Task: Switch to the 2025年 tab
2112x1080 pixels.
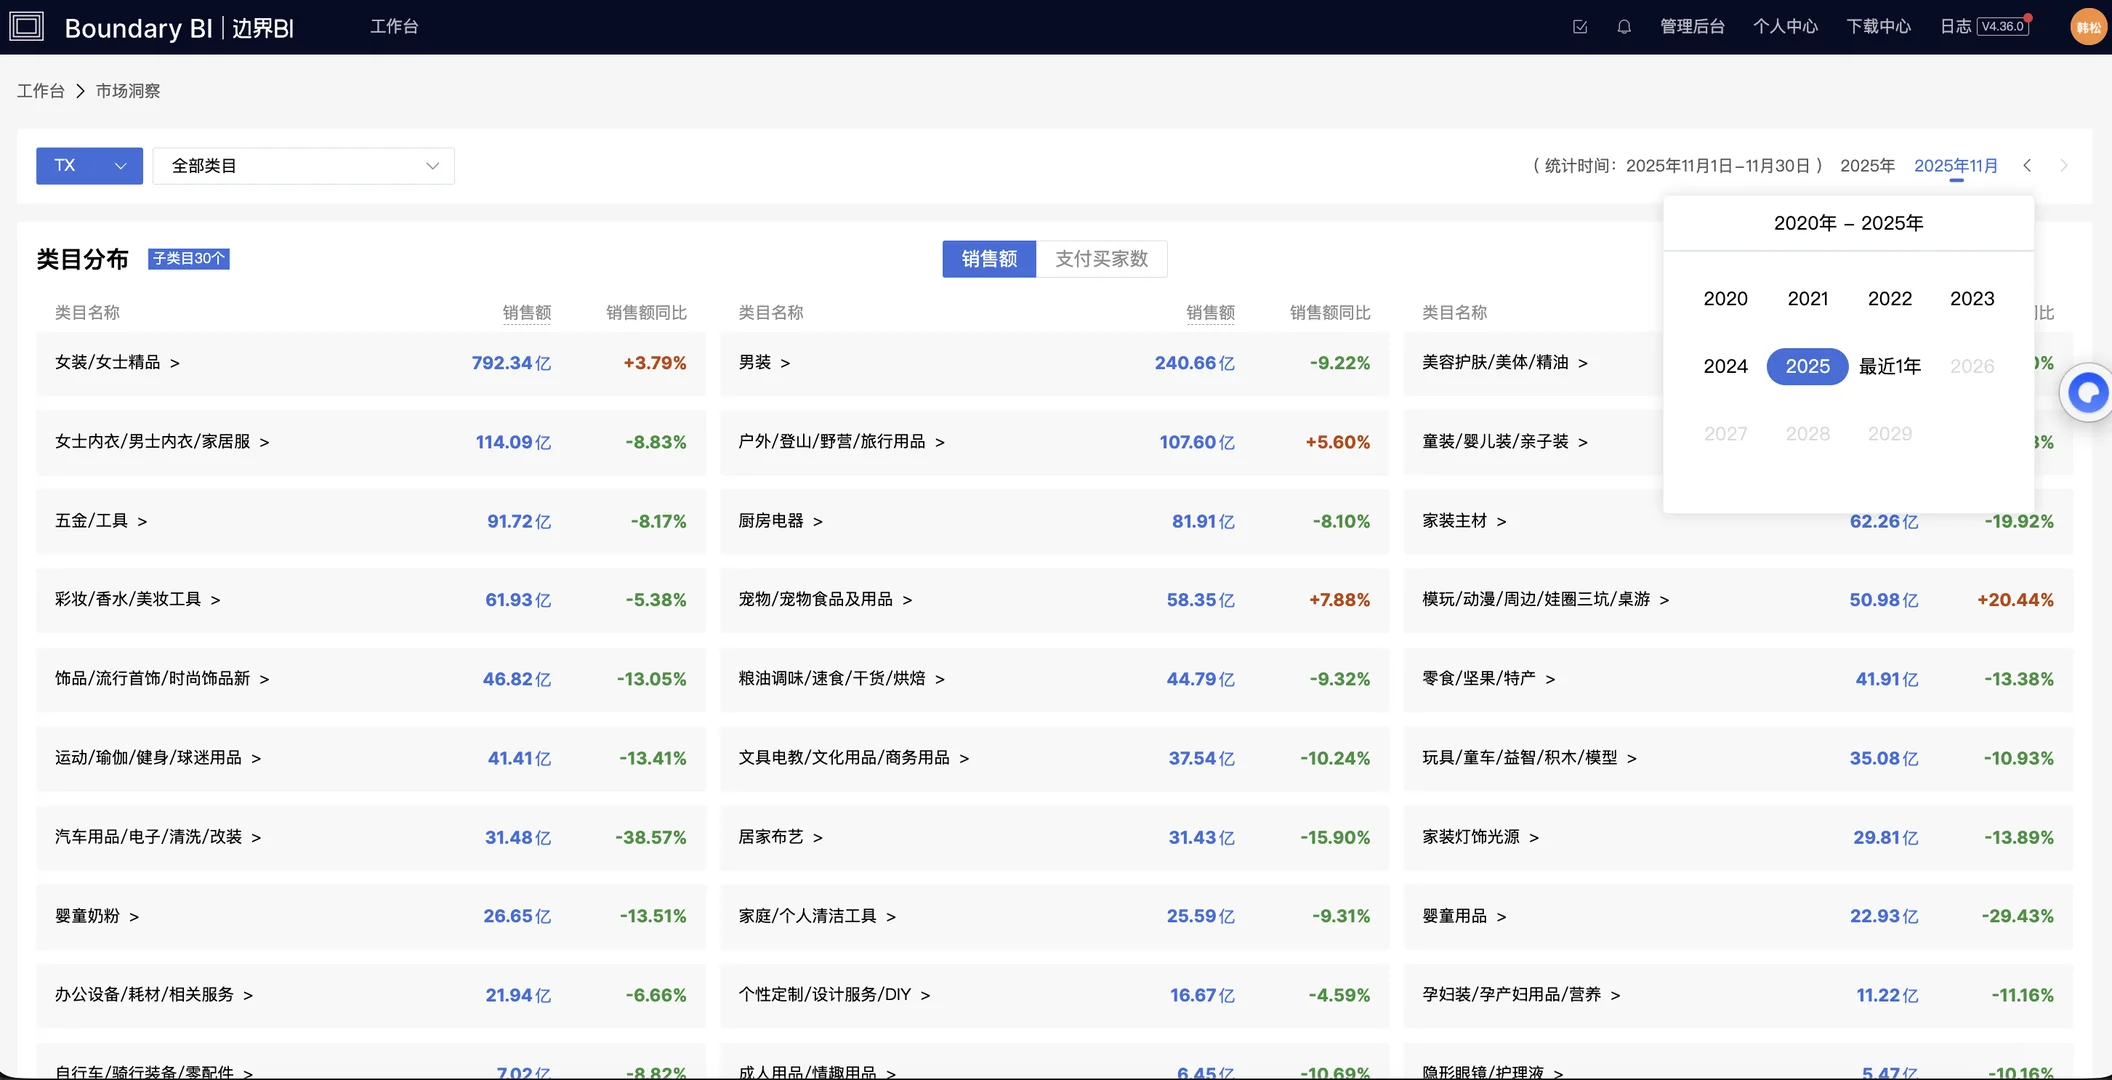Action: pos(1867,165)
